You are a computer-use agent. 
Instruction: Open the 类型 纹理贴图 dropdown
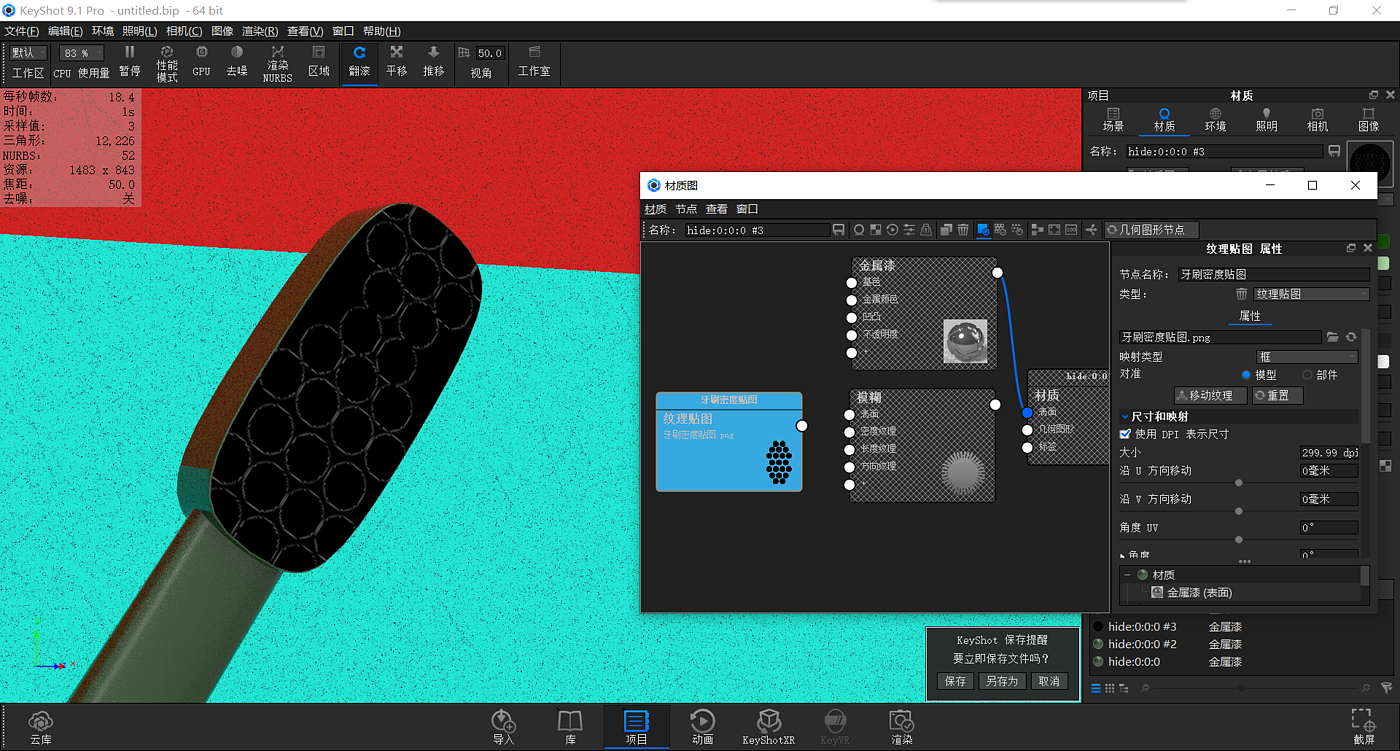pyautogui.click(x=1310, y=294)
